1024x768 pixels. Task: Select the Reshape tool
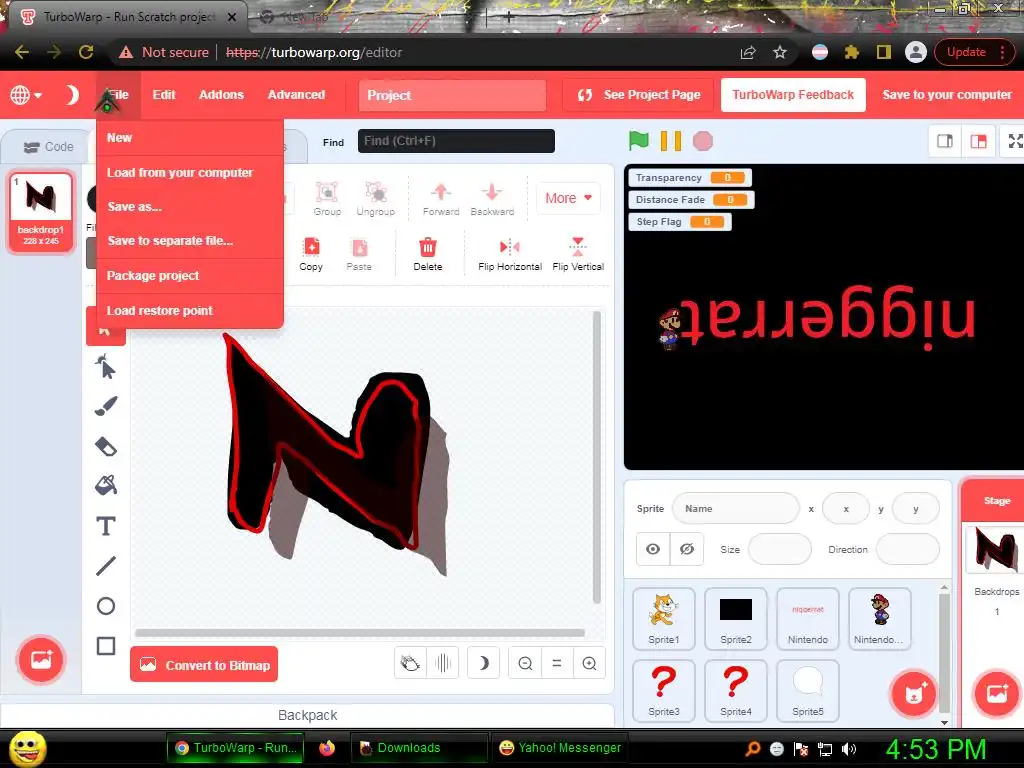tap(106, 367)
